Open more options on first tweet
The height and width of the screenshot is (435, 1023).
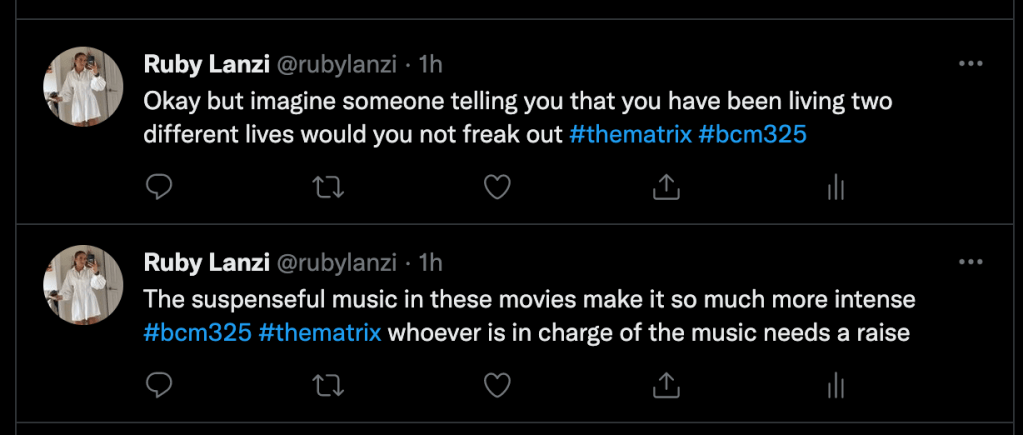click(971, 63)
